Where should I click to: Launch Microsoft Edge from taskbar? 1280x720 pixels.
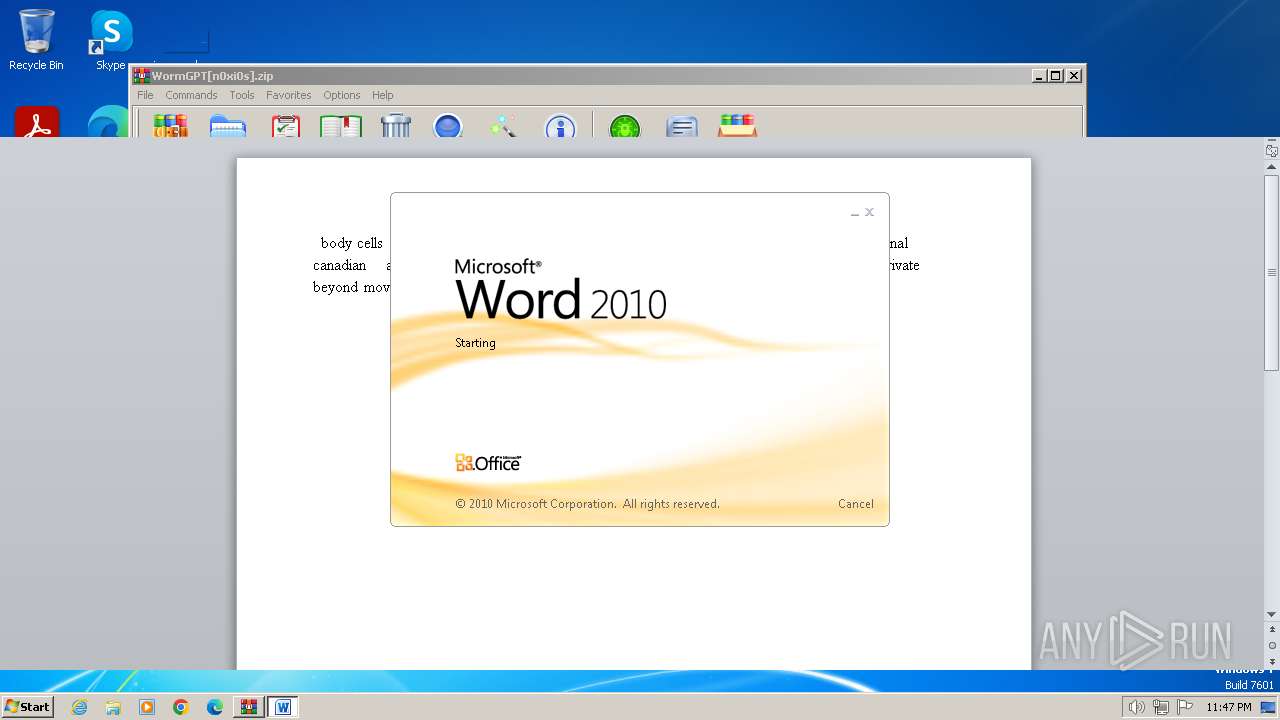pyautogui.click(x=215, y=707)
